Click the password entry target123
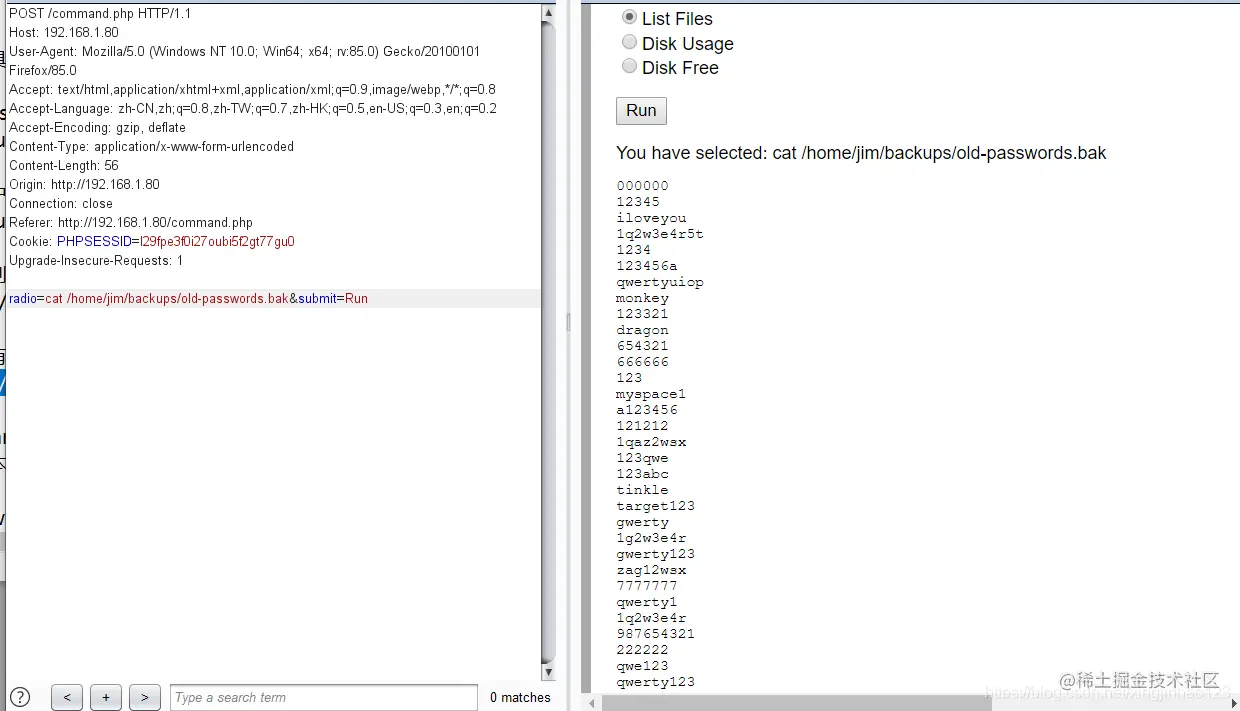The width and height of the screenshot is (1240, 711). [x=655, y=506]
